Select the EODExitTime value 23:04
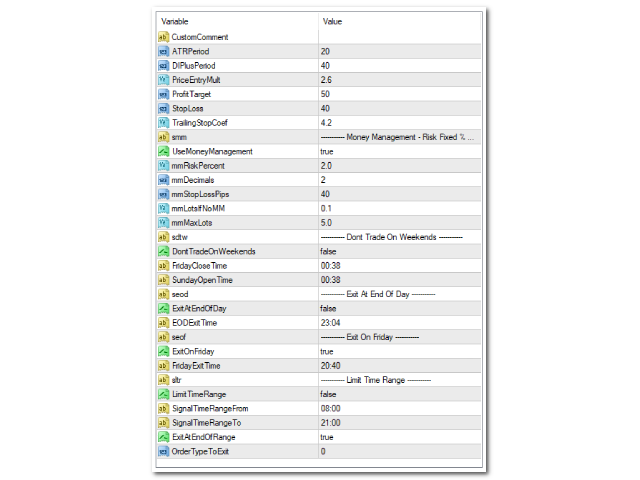 (x=330, y=323)
